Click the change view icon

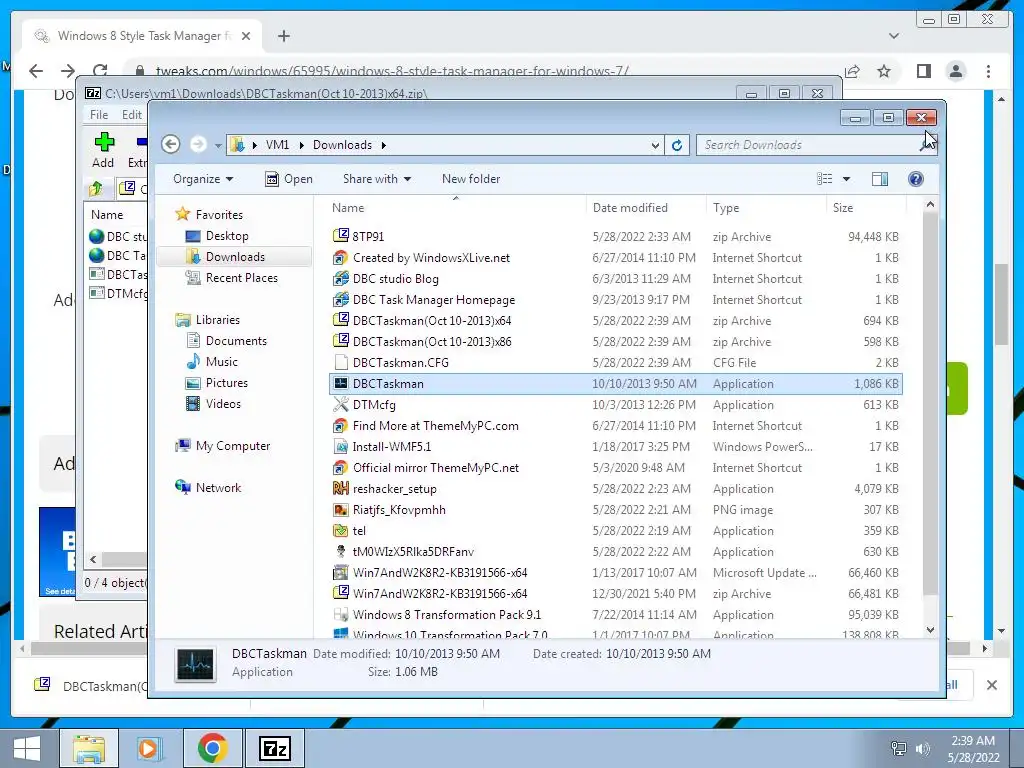(x=825, y=179)
